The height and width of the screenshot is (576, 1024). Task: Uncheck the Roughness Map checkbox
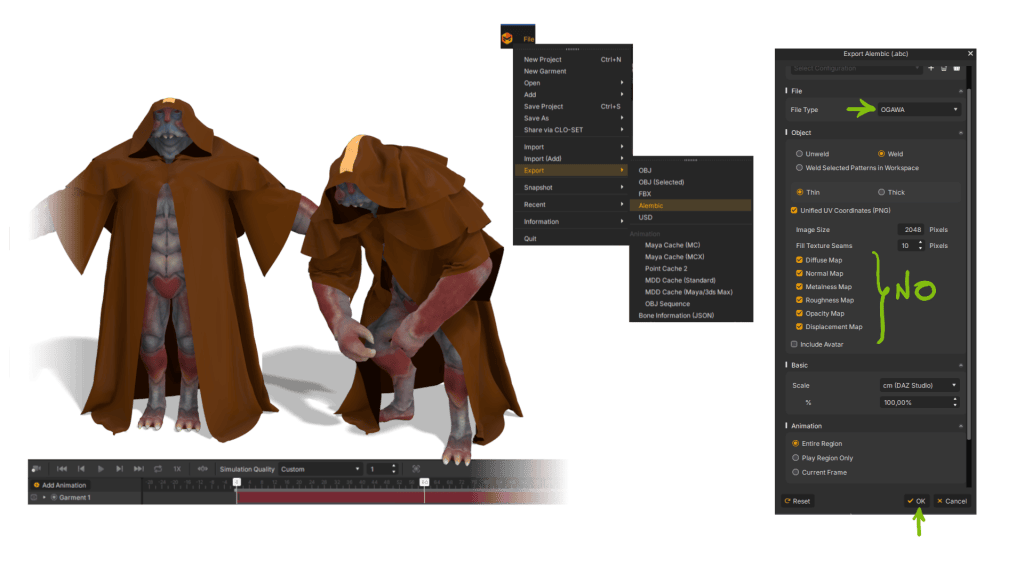point(799,300)
